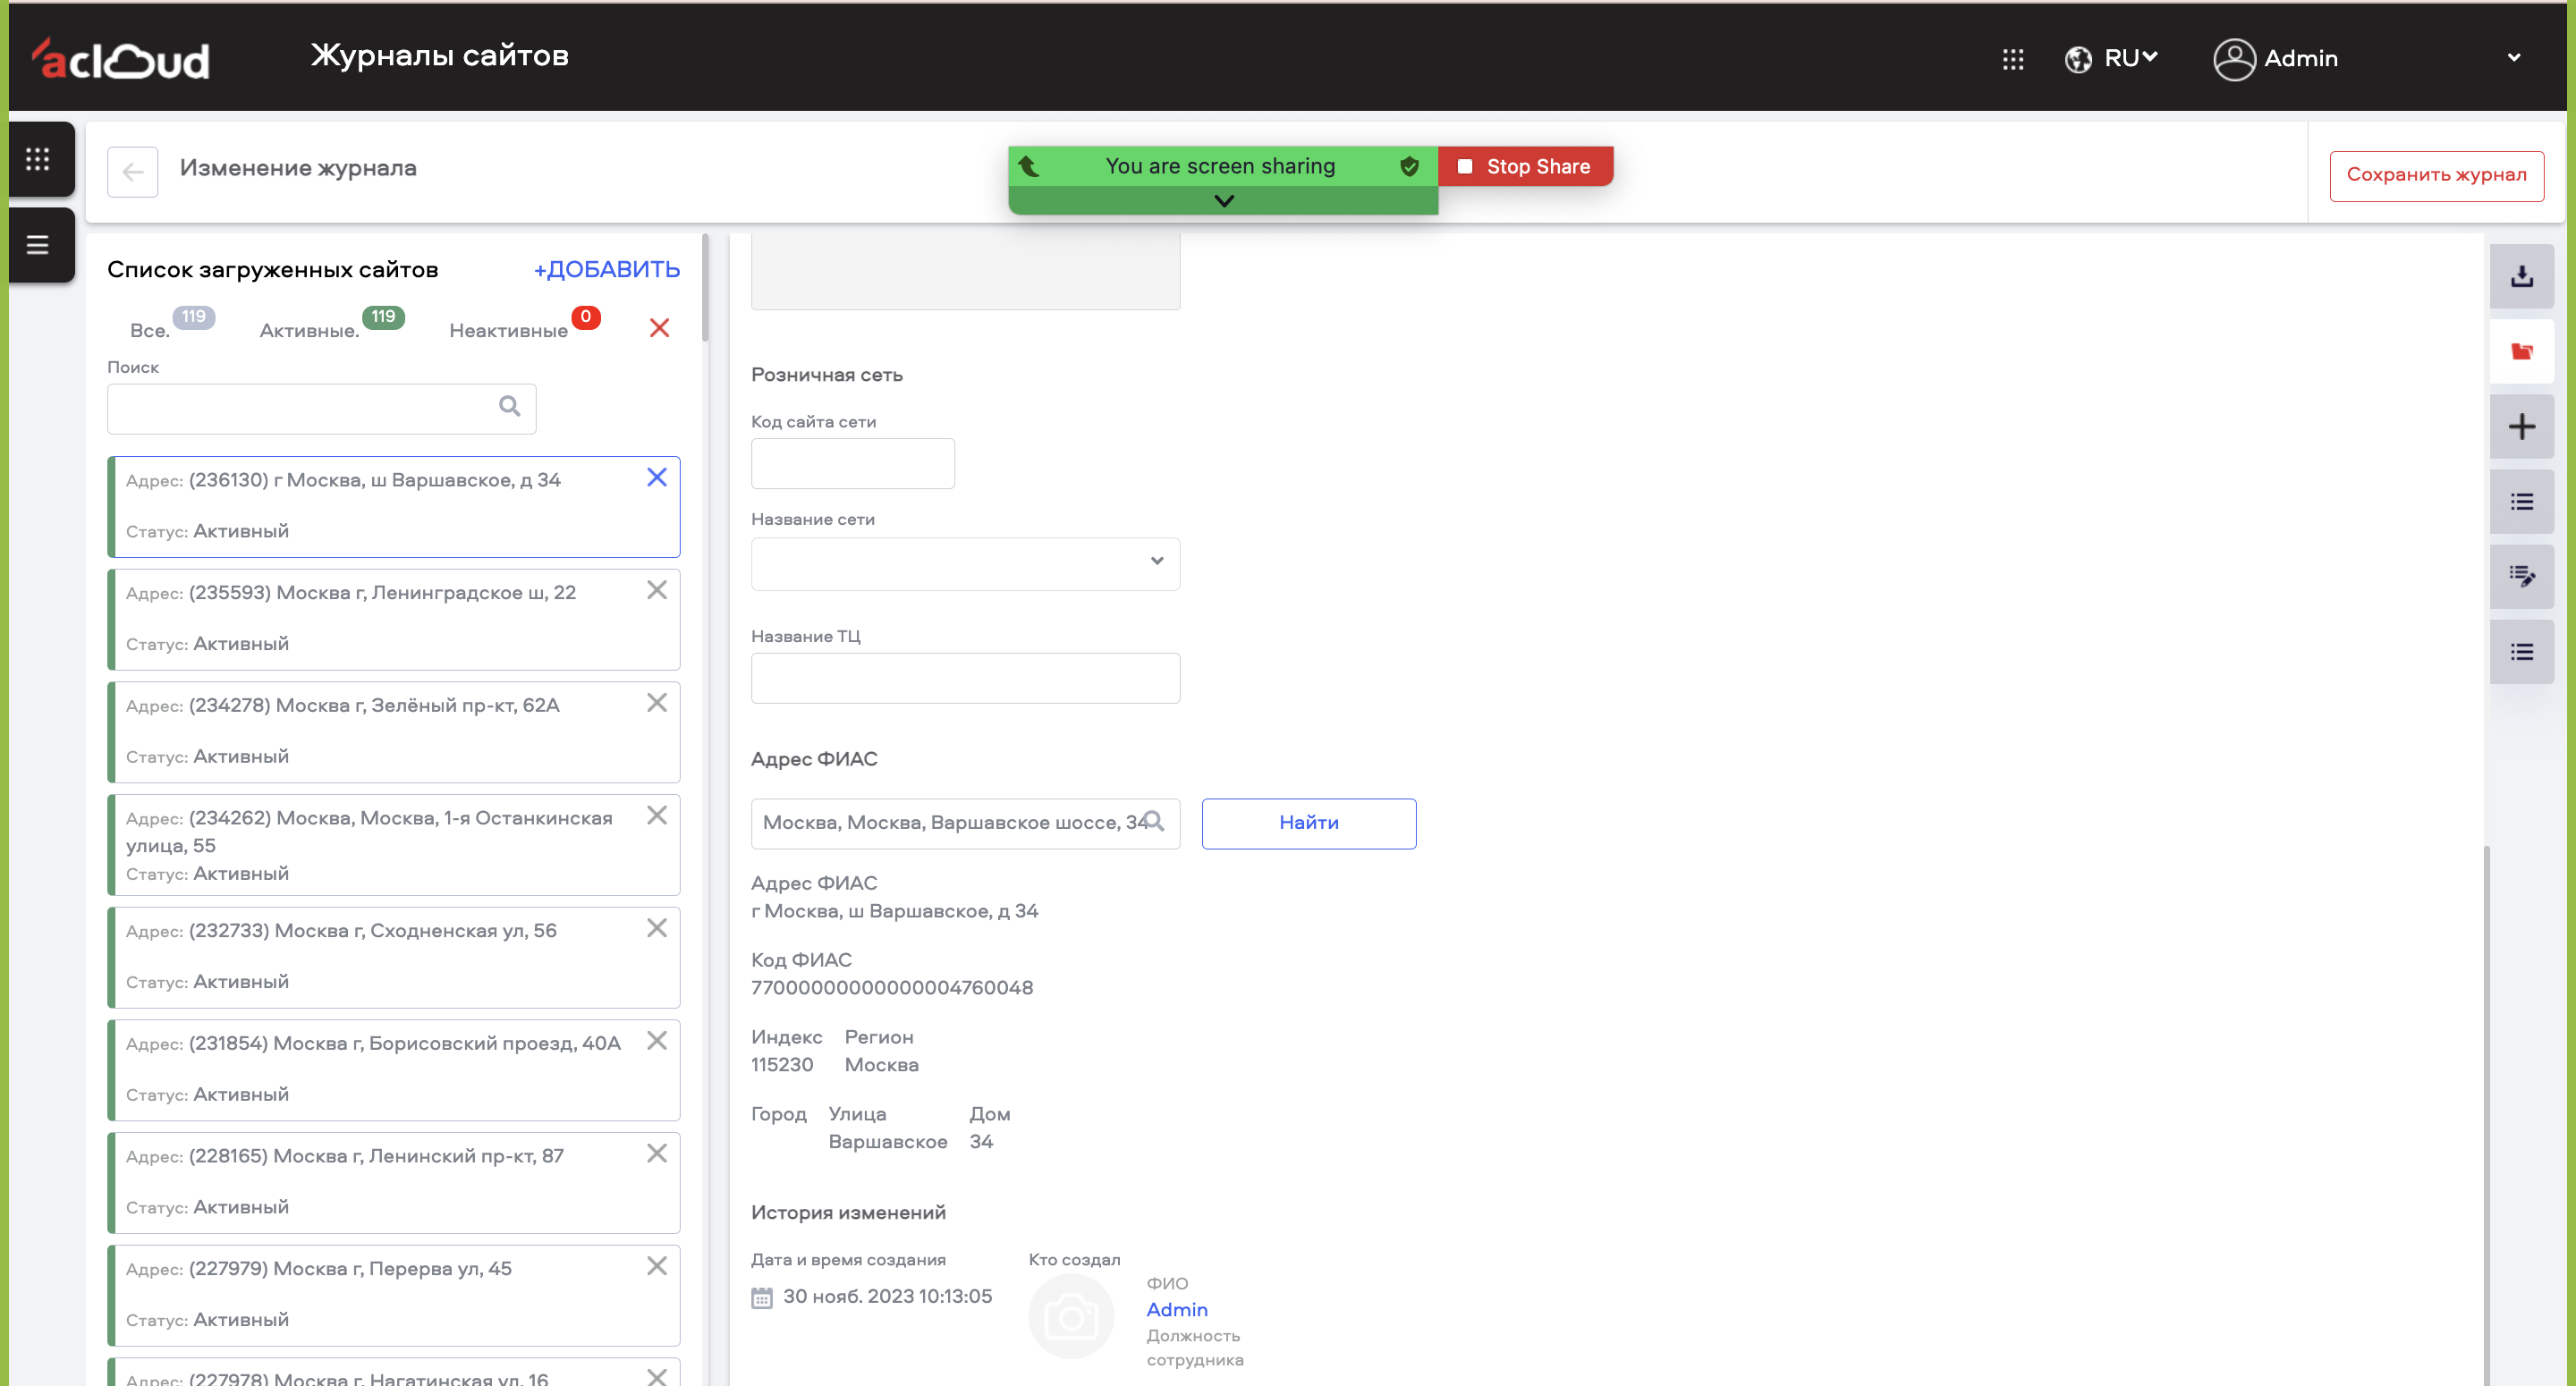Click the Admin user avatar icon

pos(2234,59)
